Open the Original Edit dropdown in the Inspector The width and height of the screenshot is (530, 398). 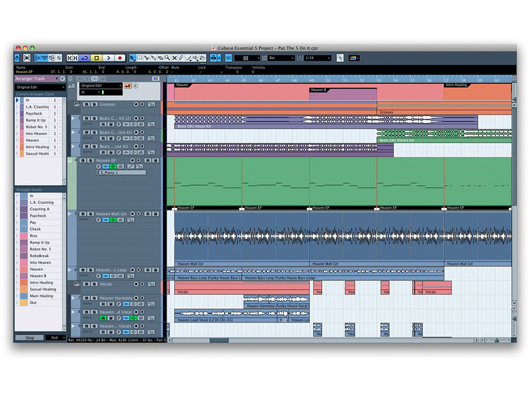coord(40,87)
